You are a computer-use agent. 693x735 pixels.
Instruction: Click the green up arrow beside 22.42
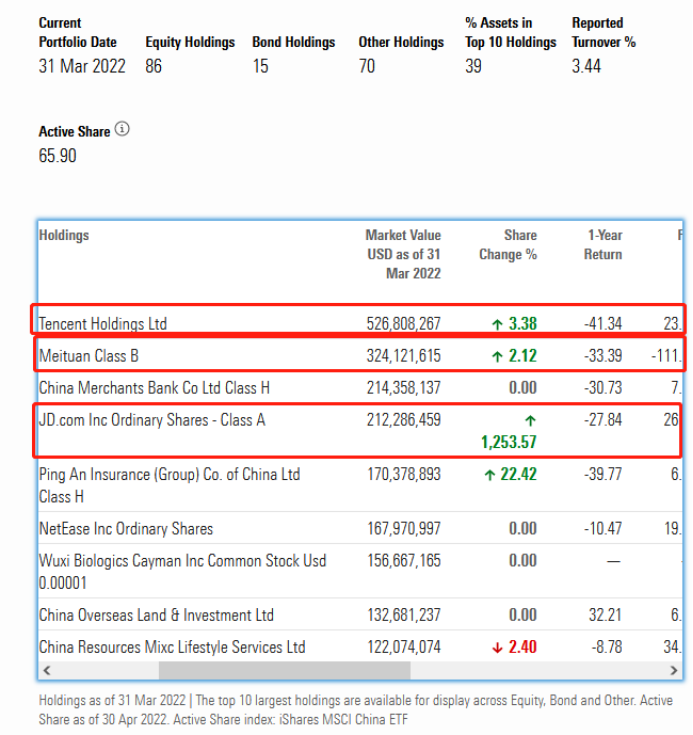click(x=489, y=474)
